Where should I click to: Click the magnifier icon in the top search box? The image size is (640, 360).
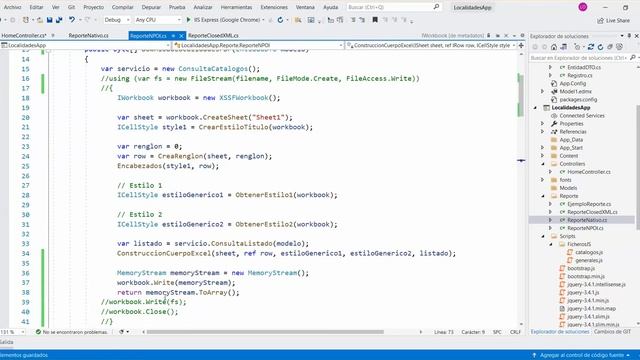click(436, 7)
